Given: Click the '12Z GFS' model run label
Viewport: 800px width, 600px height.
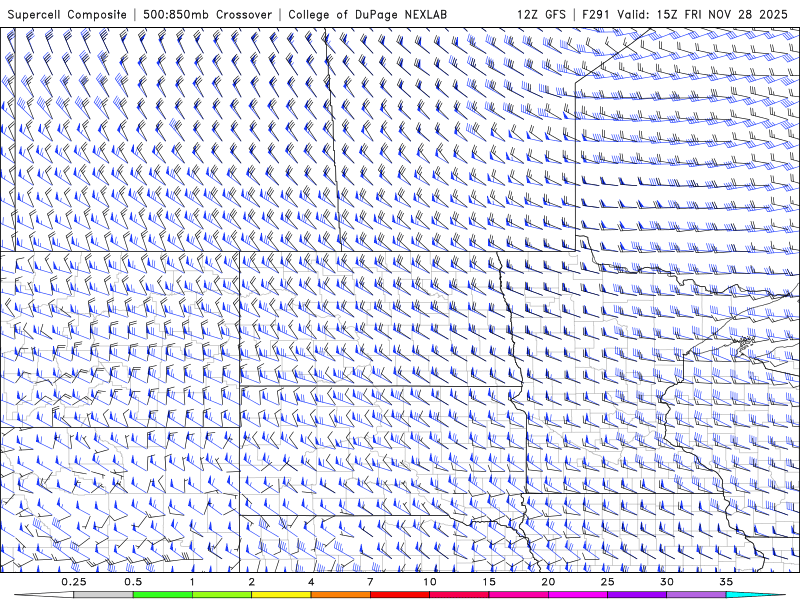Looking at the screenshot, I should pos(541,15).
